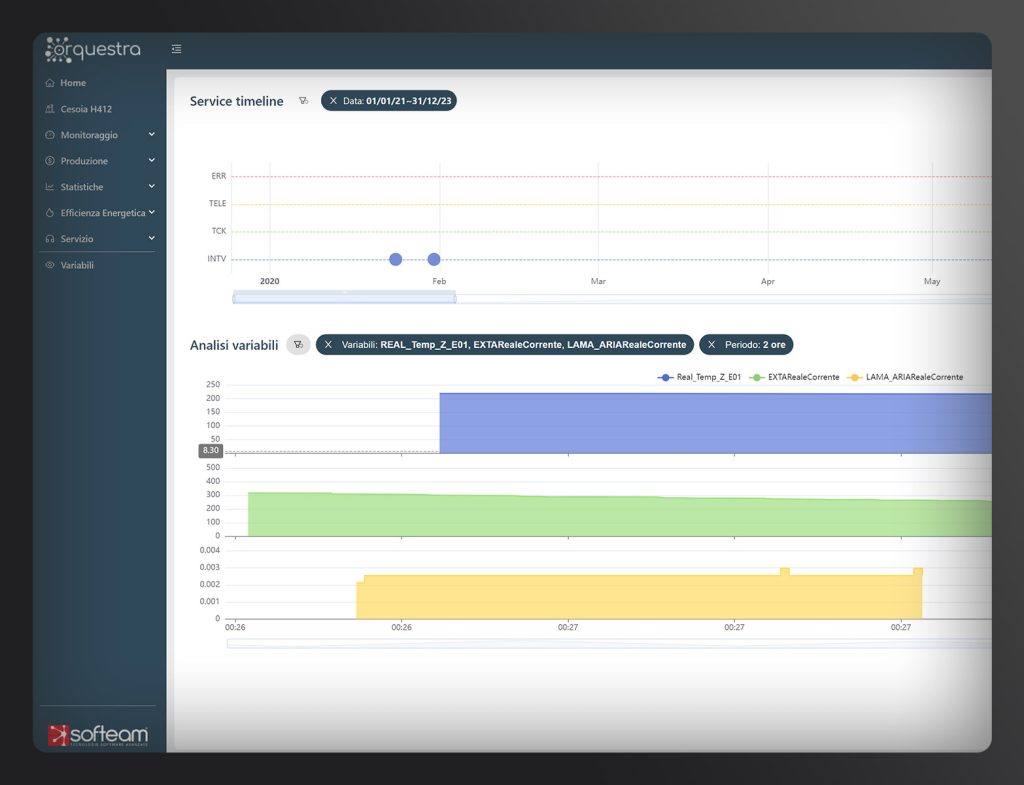
Task: Click the orquestra logo
Action: pos(92,48)
